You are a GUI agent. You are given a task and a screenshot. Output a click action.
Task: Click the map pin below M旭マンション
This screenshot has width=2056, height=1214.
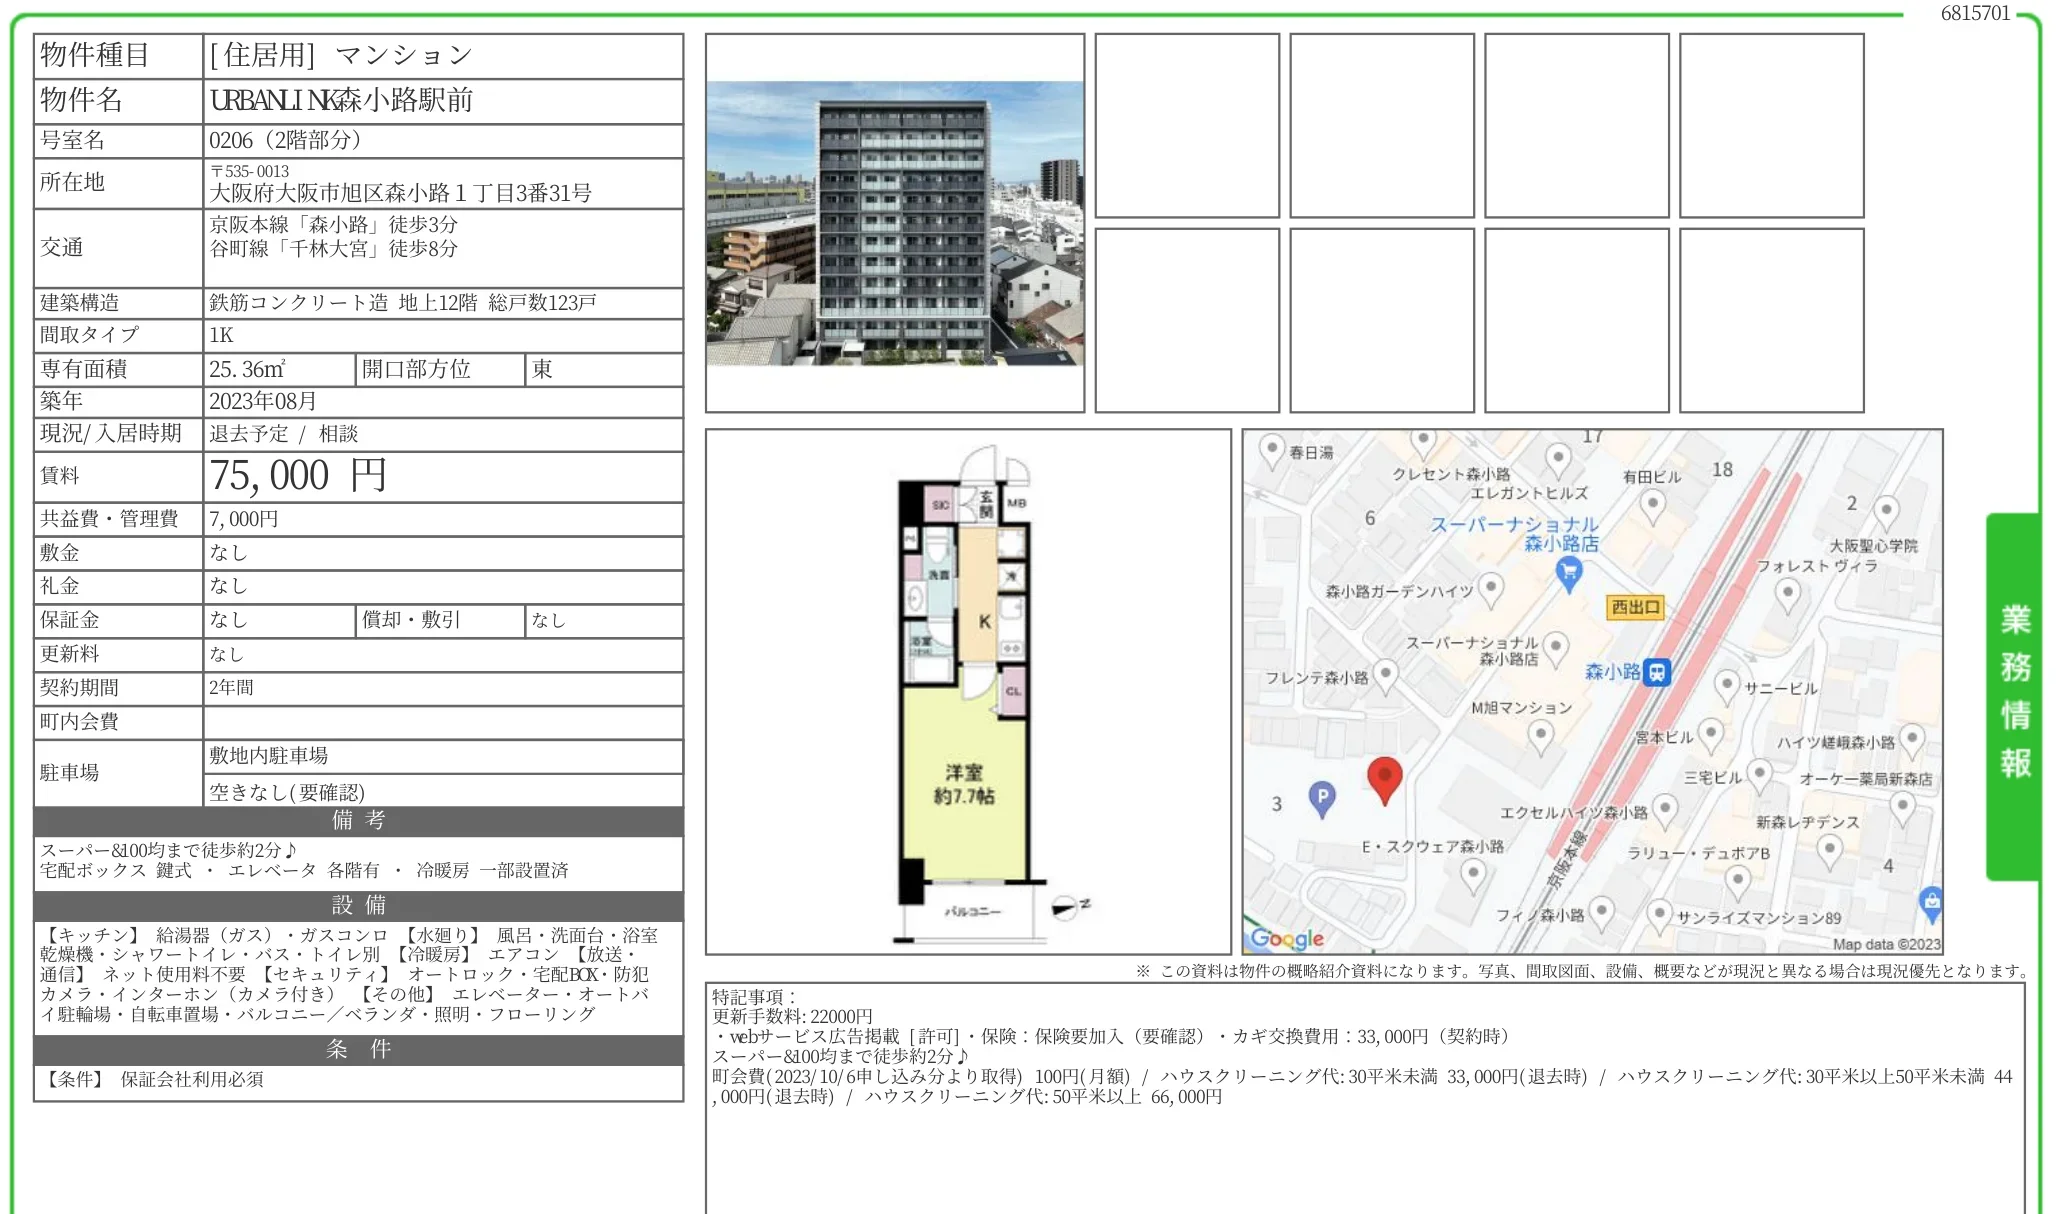pyautogui.click(x=1541, y=738)
